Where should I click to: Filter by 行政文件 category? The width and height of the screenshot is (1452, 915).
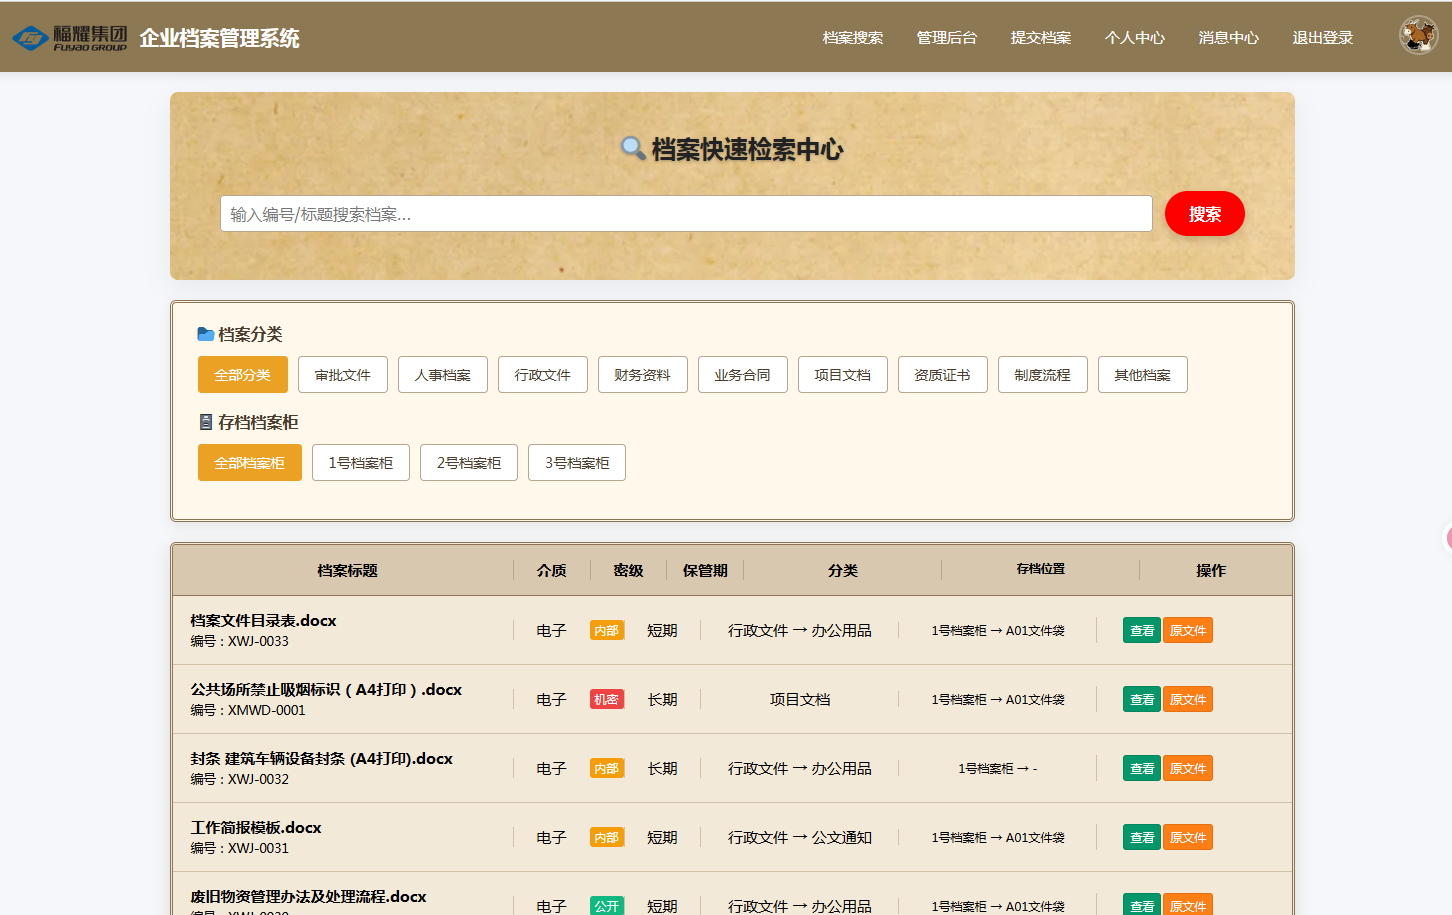pos(543,375)
